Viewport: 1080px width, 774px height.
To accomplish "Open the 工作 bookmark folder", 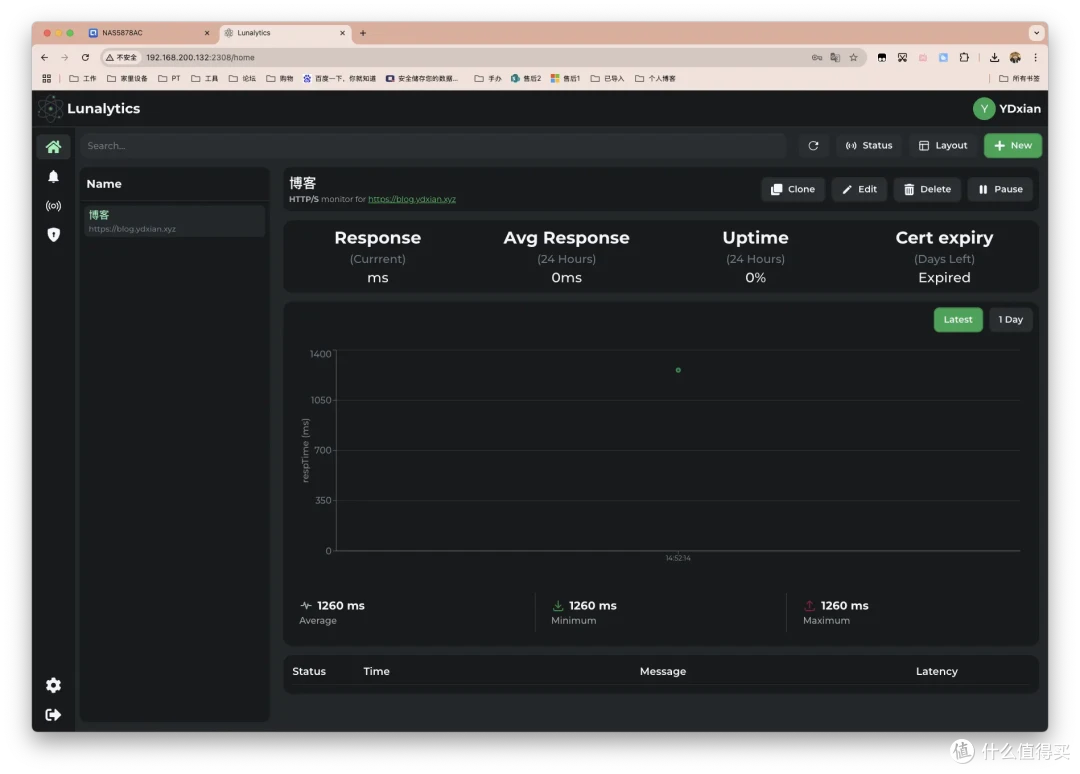I will (83, 79).
